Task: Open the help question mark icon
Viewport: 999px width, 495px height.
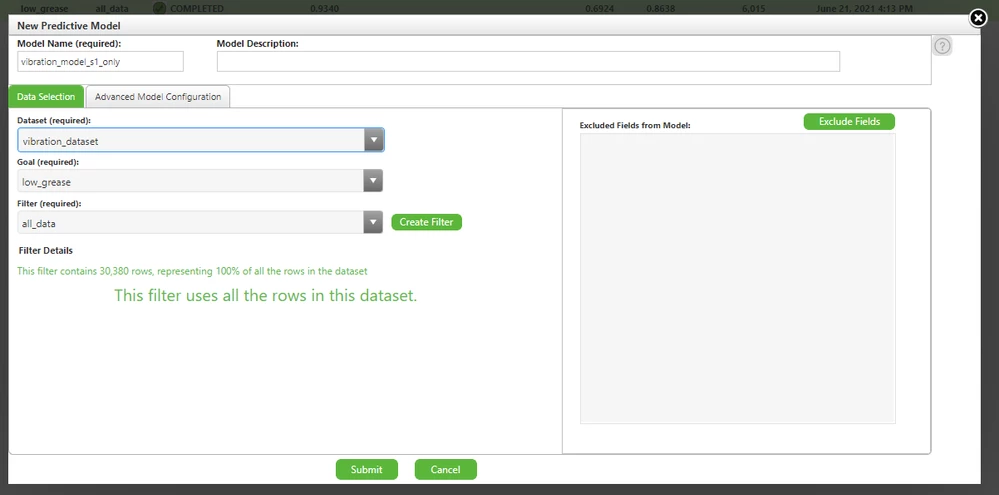Action: (x=943, y=47)
